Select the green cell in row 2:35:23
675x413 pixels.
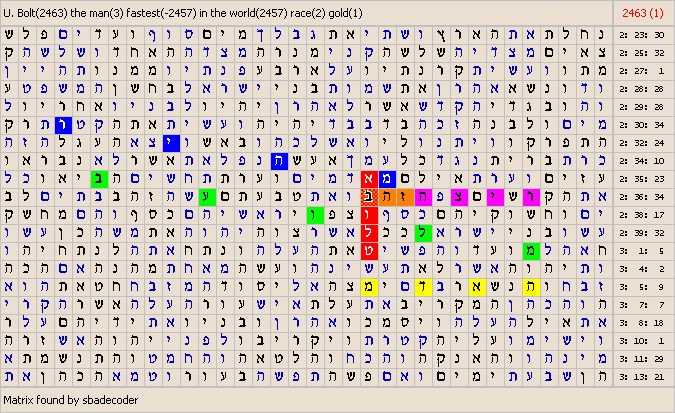coord(98,178)
